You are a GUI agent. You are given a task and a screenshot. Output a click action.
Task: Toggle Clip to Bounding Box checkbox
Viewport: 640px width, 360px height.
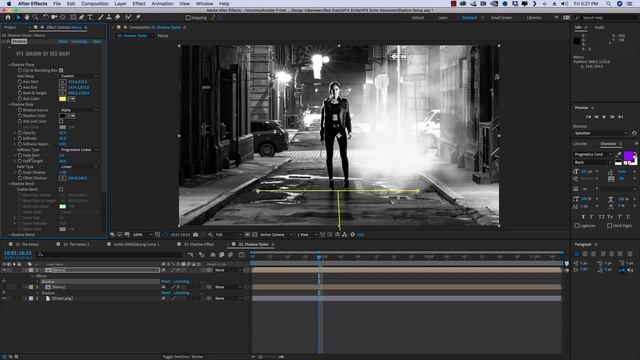61,70
